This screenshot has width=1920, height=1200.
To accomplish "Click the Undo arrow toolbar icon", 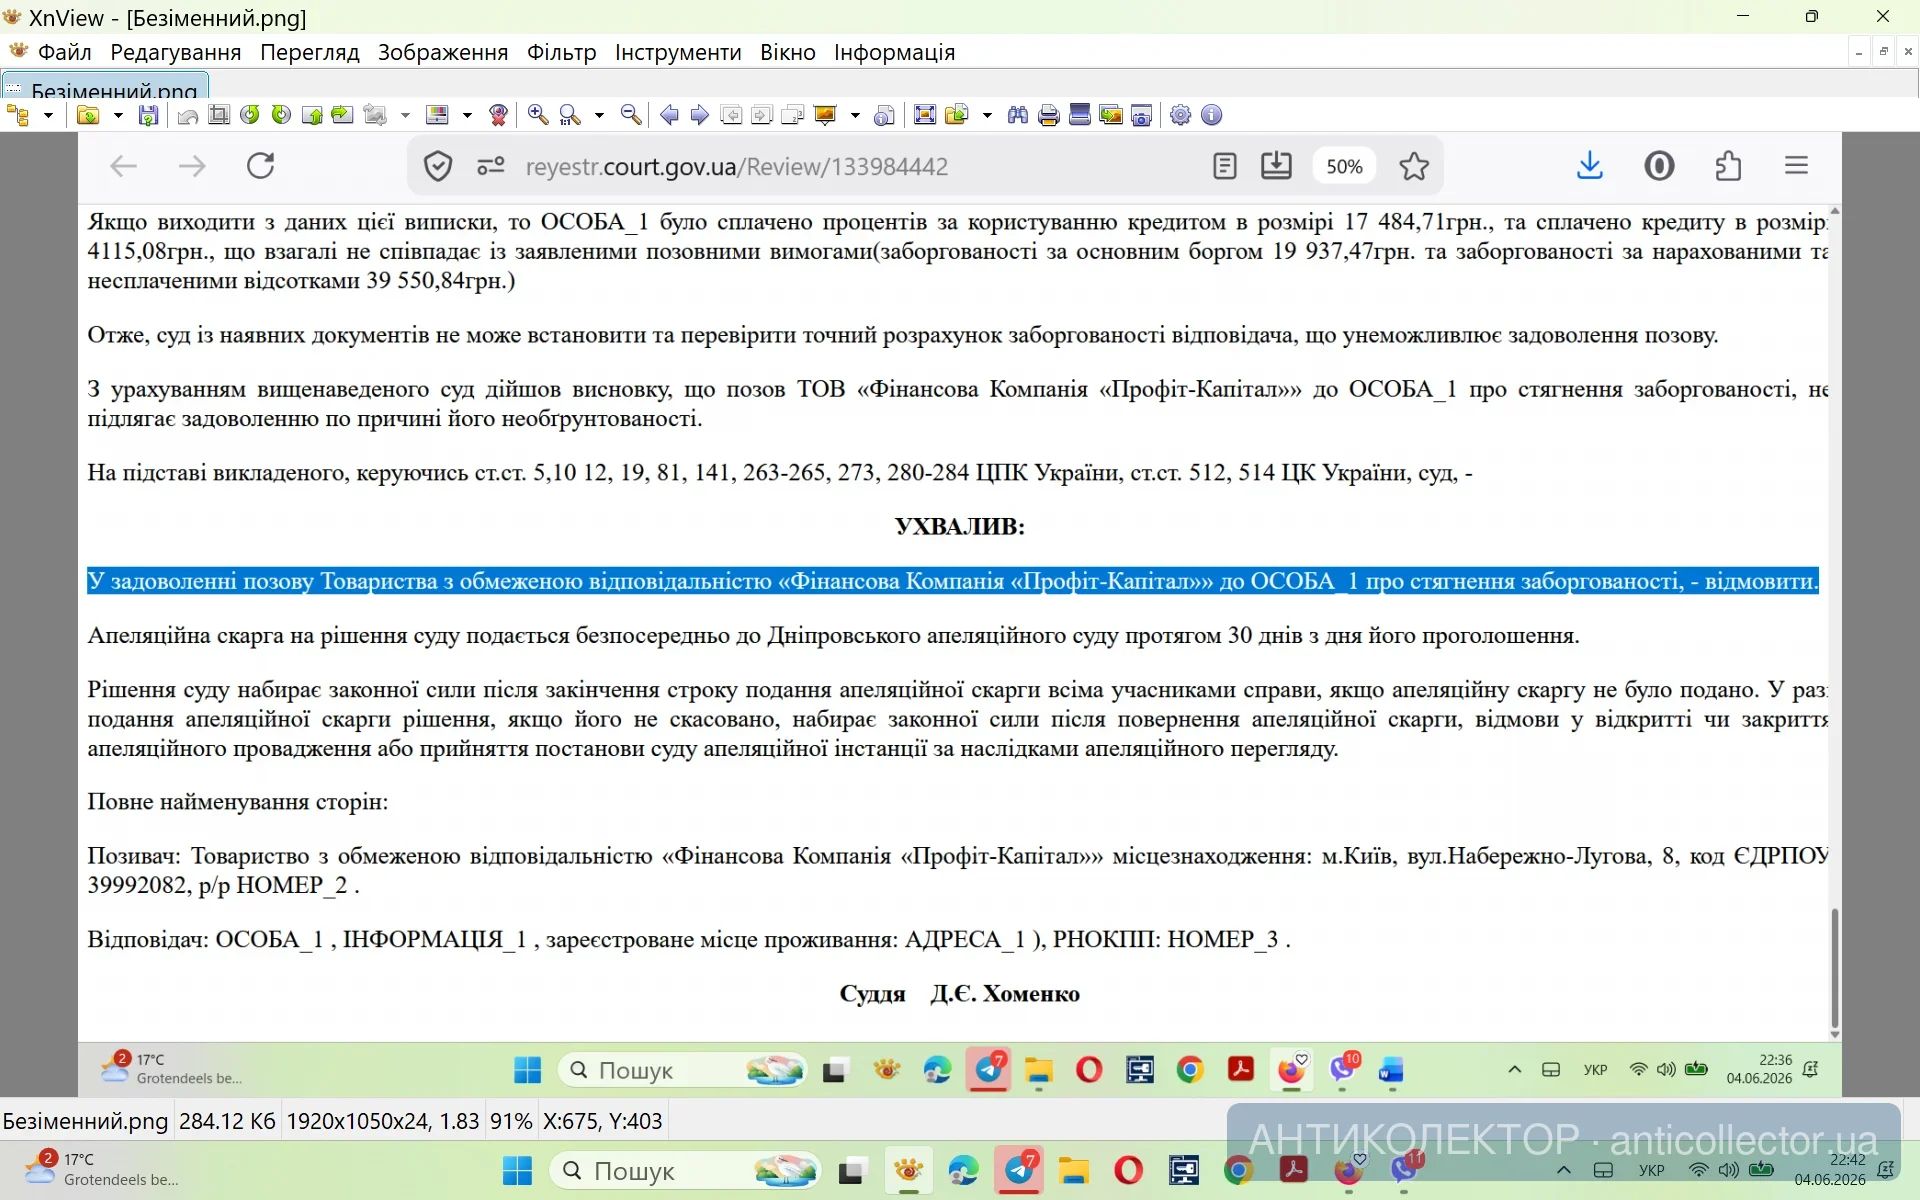I will 187,115.
